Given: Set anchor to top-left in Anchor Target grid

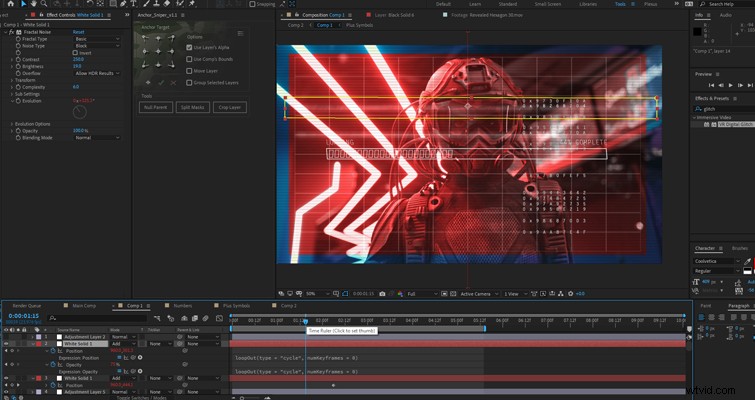Looking at the screenshot, I should pyautogui.click(x=145, y=39).
